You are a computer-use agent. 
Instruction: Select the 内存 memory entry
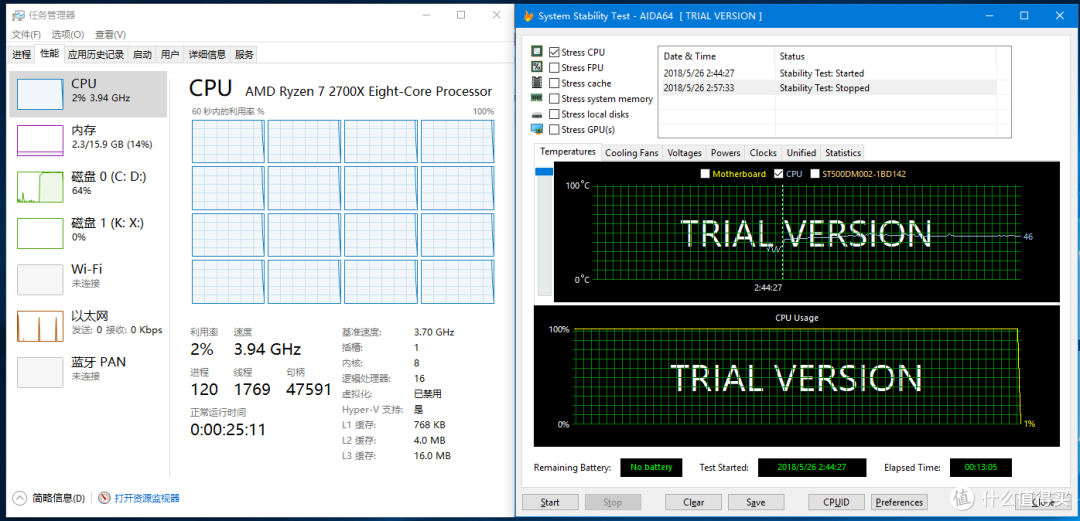point(88,140)
